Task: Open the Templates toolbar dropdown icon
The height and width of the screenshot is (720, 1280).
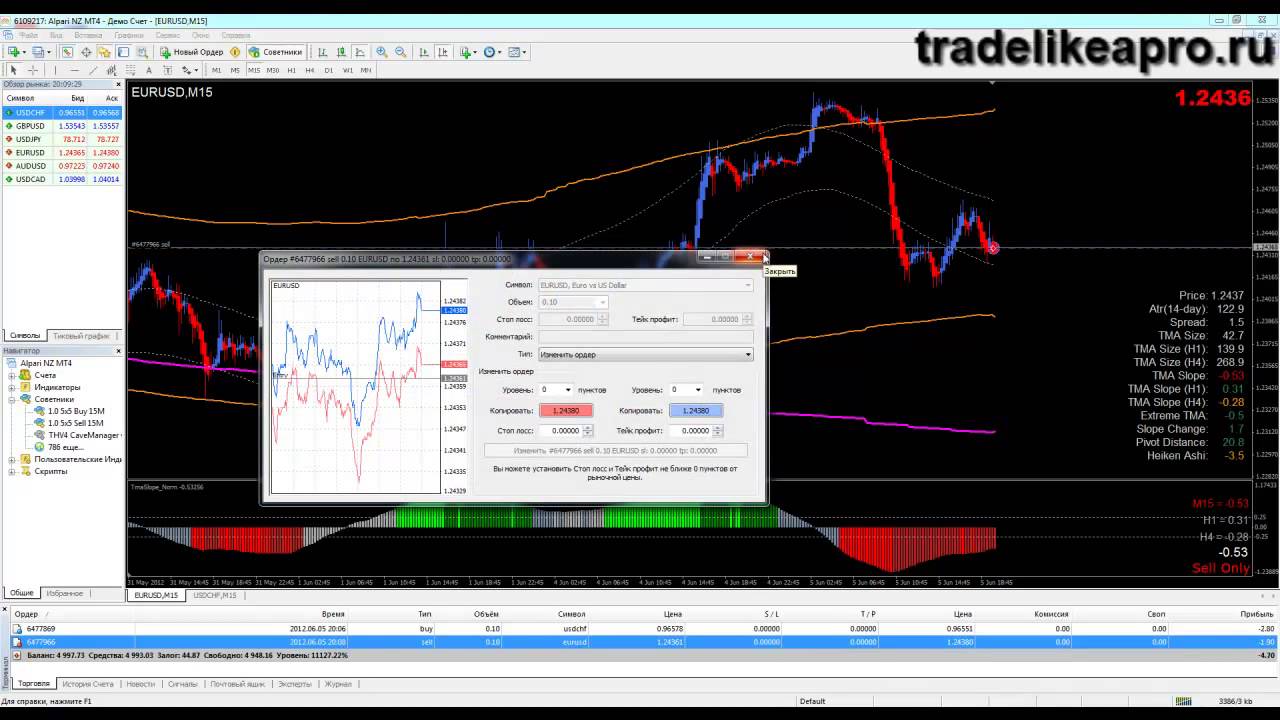Action: point(517,52)
